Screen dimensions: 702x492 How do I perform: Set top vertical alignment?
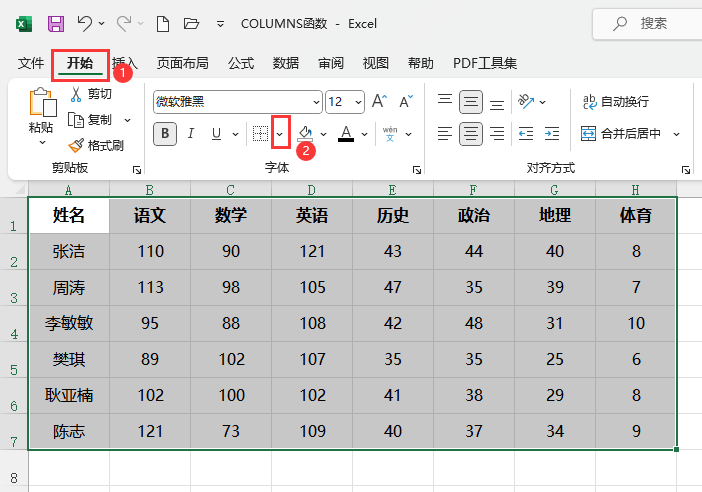[445, 101]
